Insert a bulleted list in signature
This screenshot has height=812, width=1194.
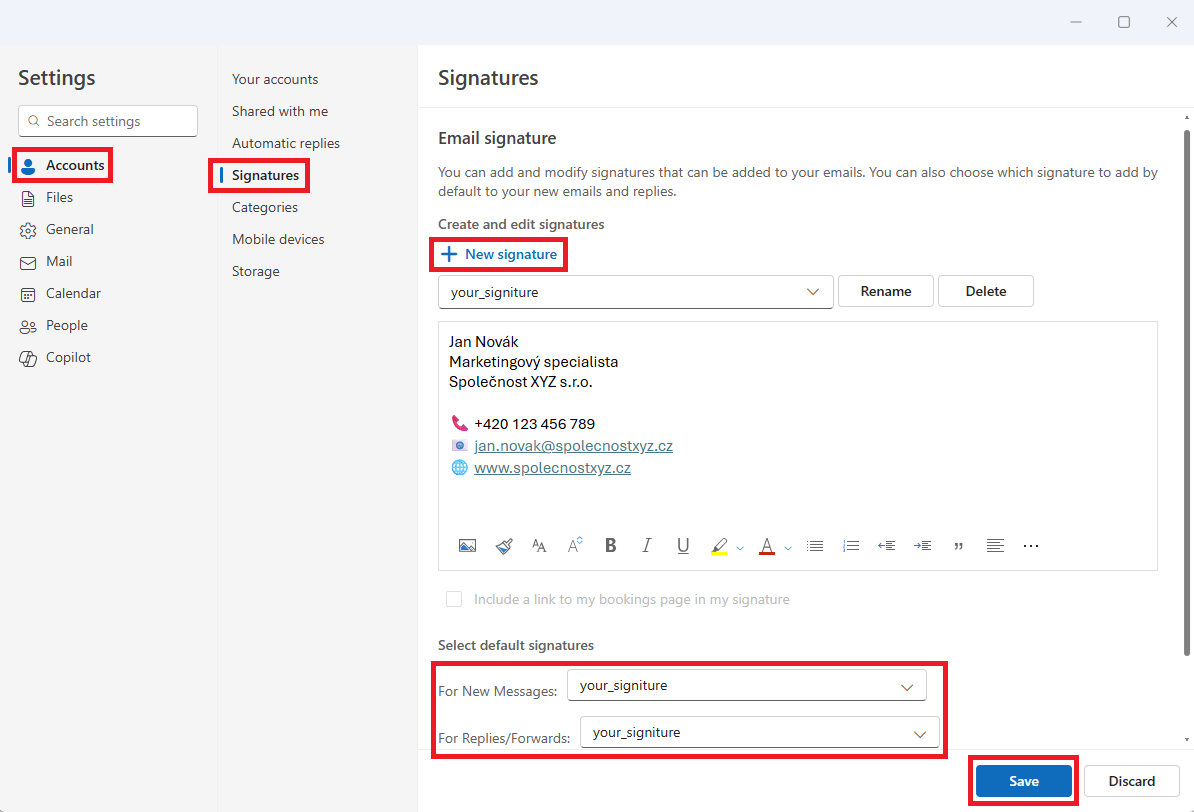pyautogui.click(x=815, y=546)
